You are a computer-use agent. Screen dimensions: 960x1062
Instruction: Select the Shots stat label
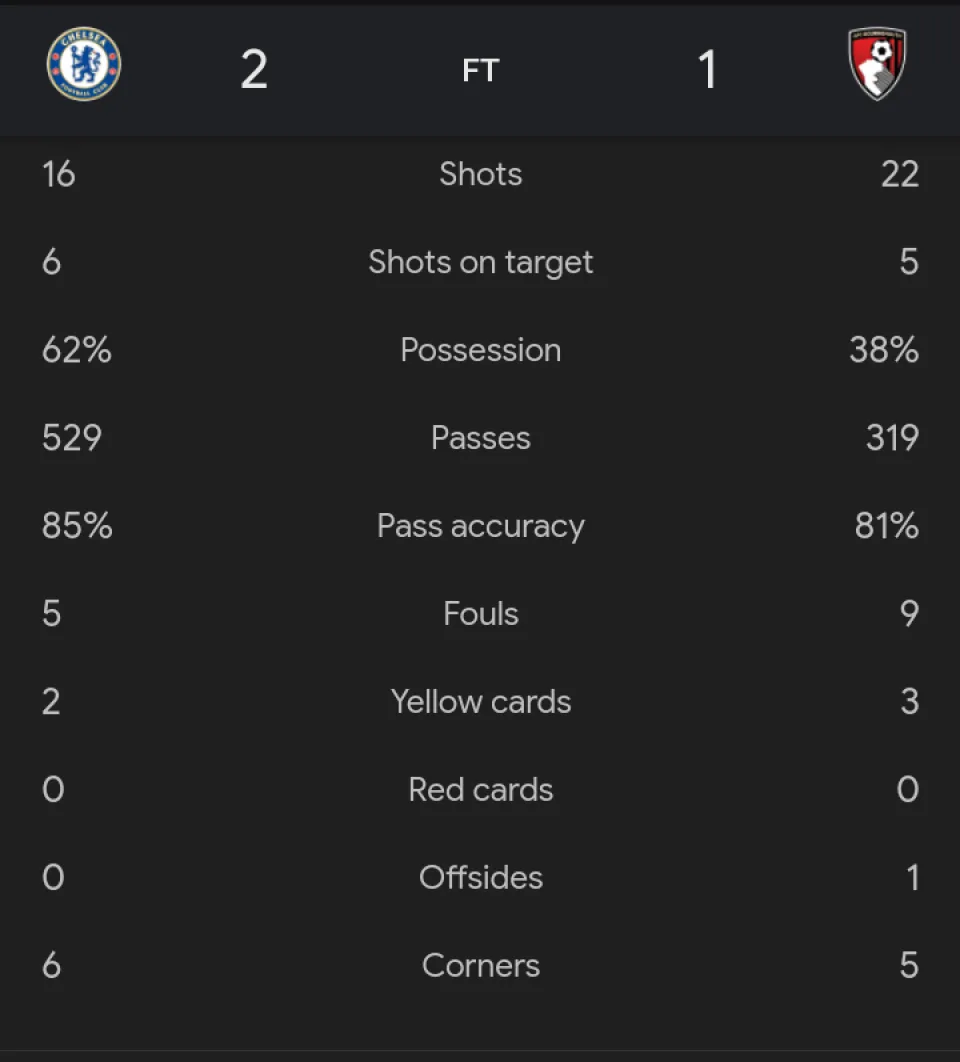click(x=480, y=174)
